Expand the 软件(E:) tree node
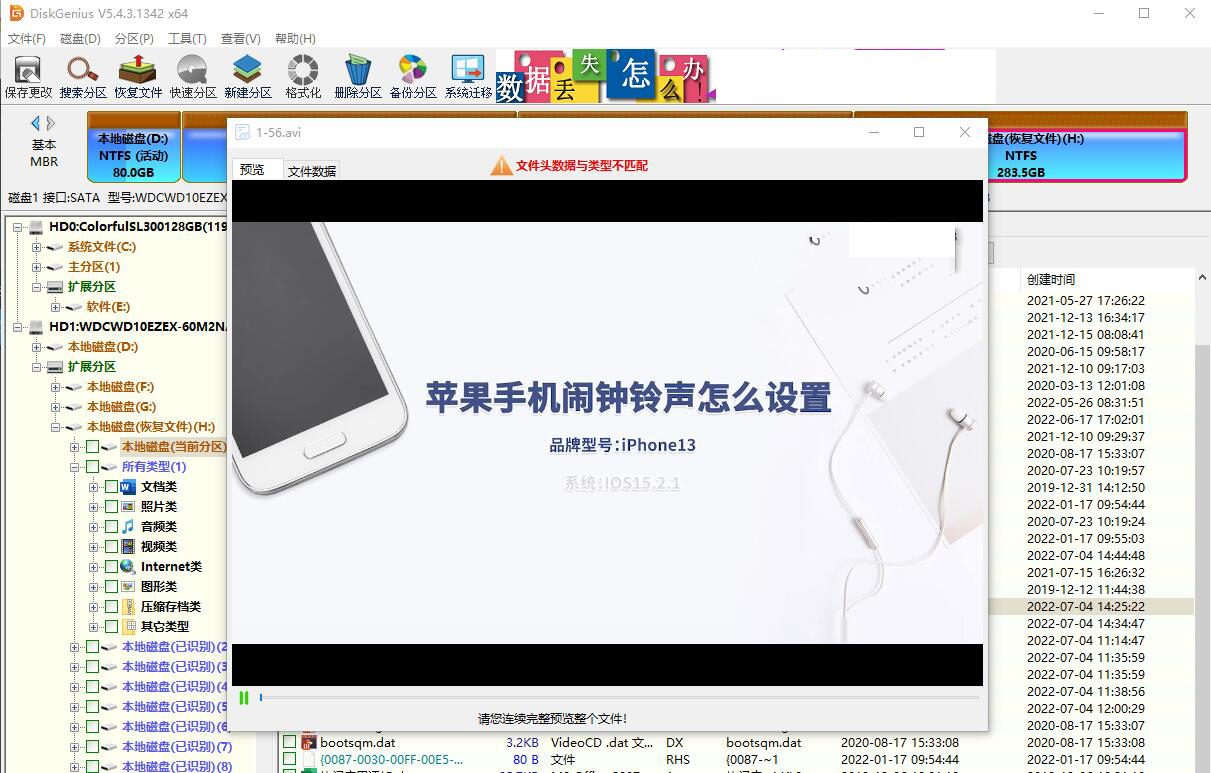The height and width of the screenshot is (773, 1211). click(56, 307)
